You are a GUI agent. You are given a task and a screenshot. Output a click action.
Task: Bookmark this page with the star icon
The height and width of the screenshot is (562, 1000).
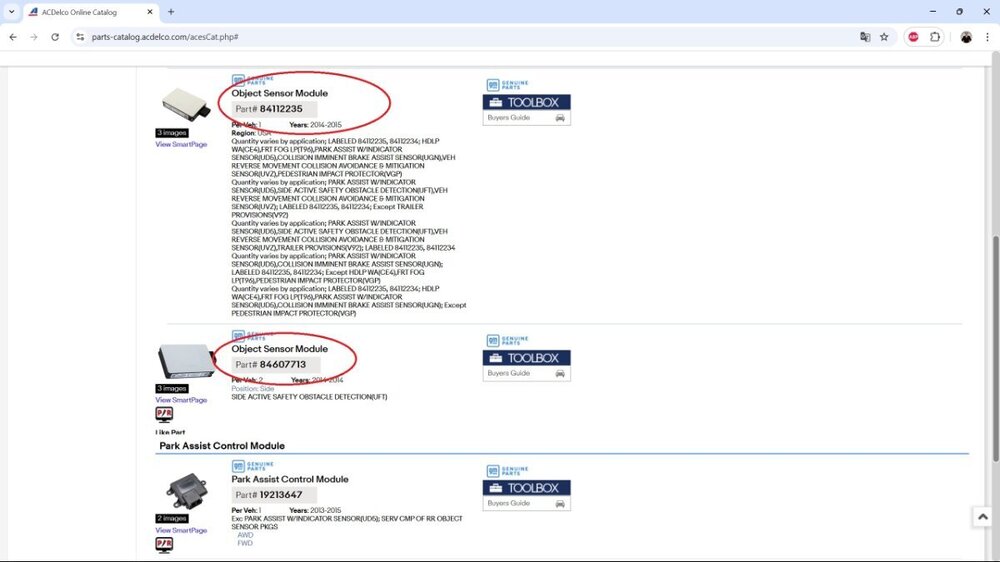click(x=884, y=37)
